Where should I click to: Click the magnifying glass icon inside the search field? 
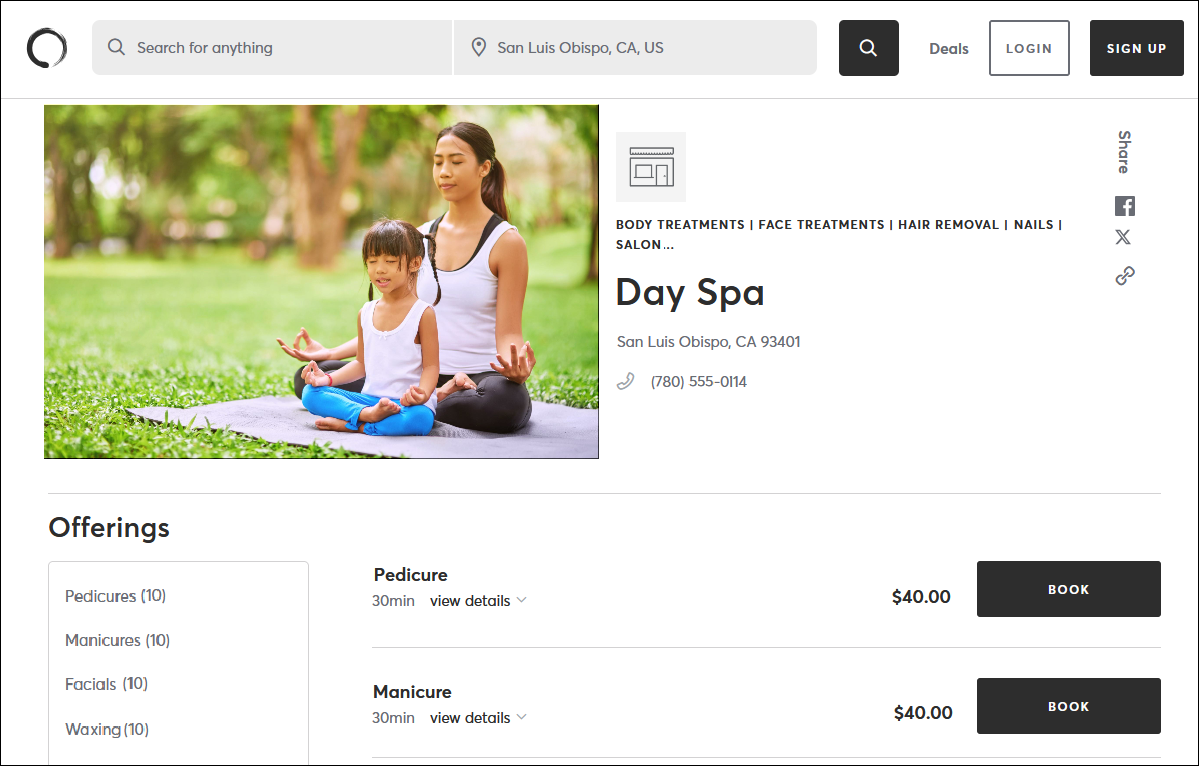click(x=116, y=47)
